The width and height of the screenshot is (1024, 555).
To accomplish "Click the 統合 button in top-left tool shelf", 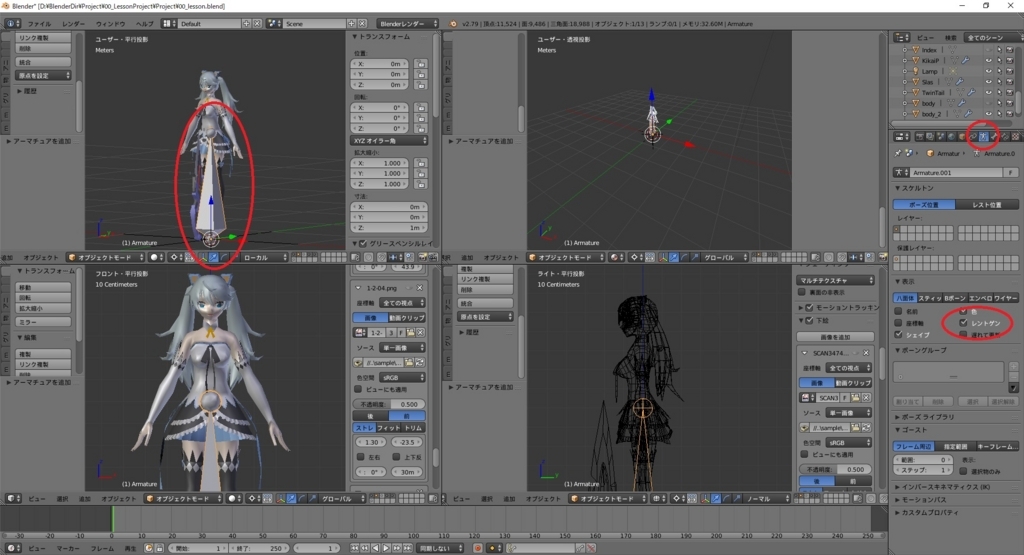I will (x=44, y=62).
